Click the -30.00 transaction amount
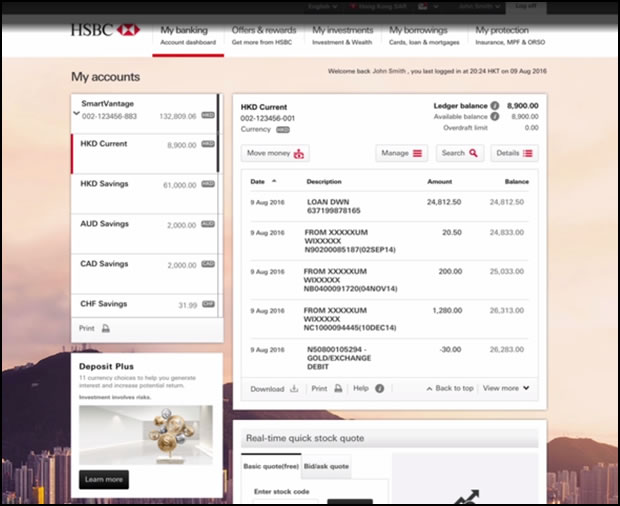 click(450, 349)
